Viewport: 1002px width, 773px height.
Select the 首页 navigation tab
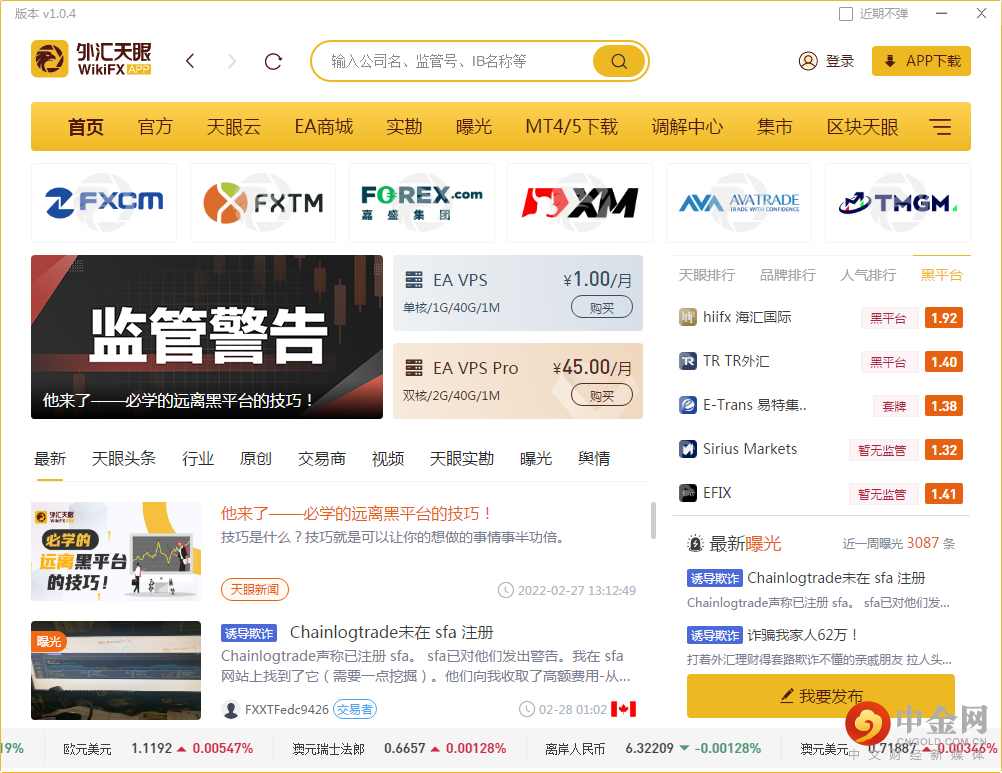pyautogui.click(x=86, y=127)
